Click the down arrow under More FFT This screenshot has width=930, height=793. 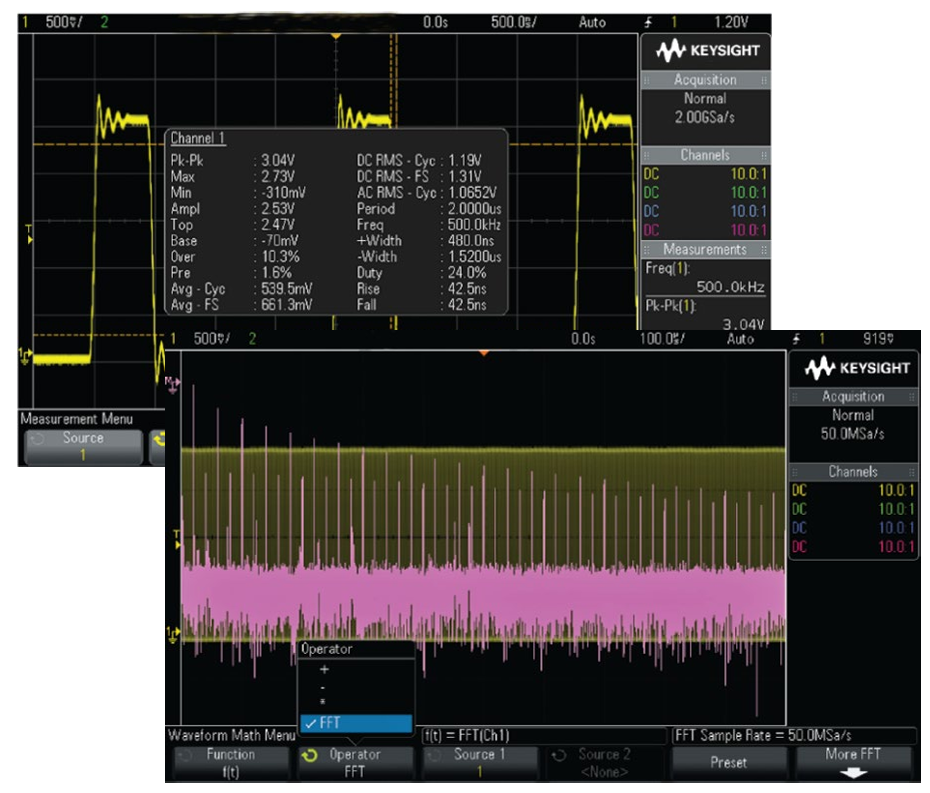[x=853, y=772]
